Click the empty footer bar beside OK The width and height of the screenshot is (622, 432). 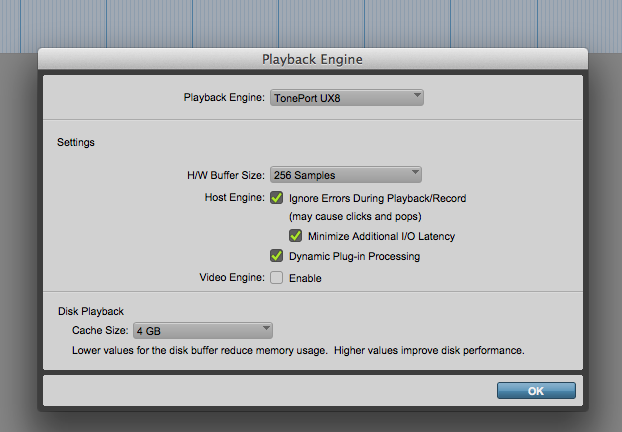pyautogui.click(x=270, y=390)
